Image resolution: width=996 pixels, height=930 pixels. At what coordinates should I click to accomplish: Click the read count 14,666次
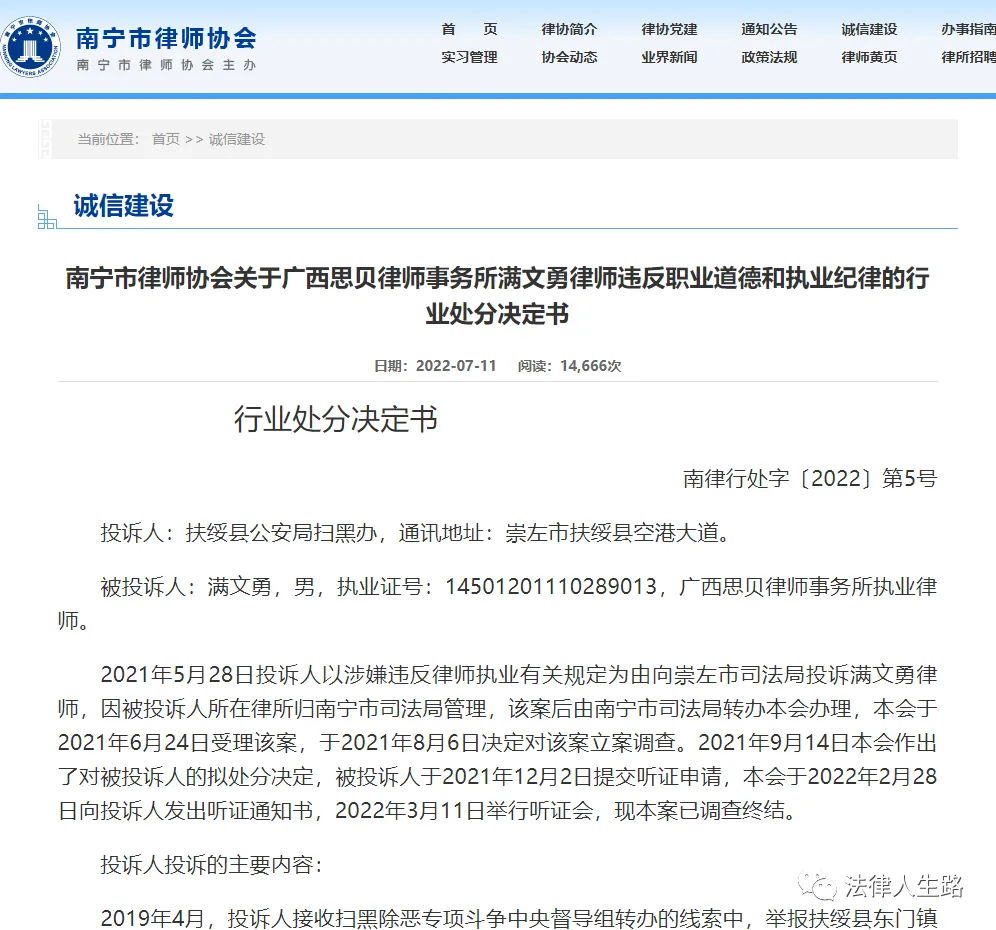(x=591, y=366)
